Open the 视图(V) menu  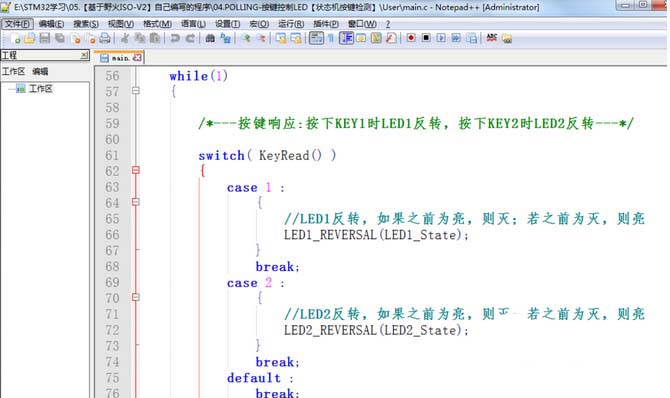point(121,24)
